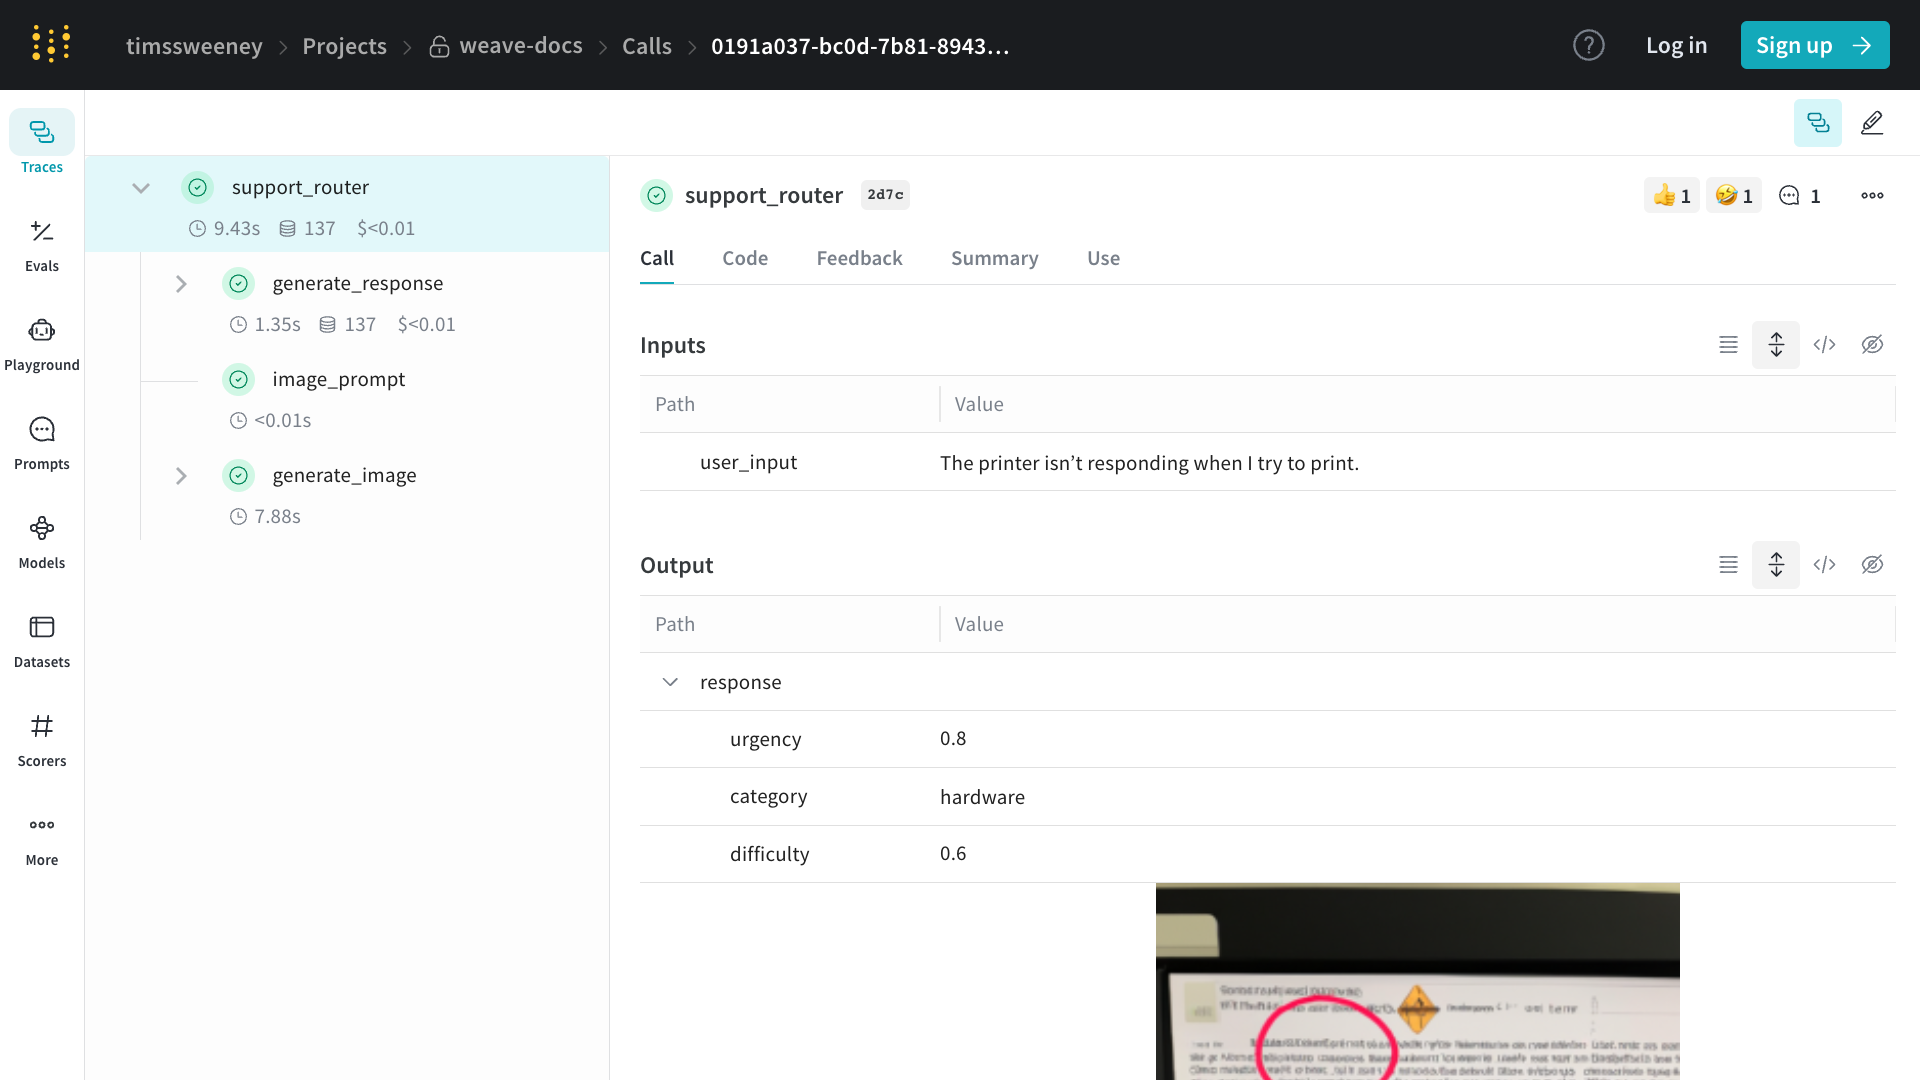This screenshot has height=1080, width=1920.
Task: Navigate to Models section
Action: pos(41,542)
